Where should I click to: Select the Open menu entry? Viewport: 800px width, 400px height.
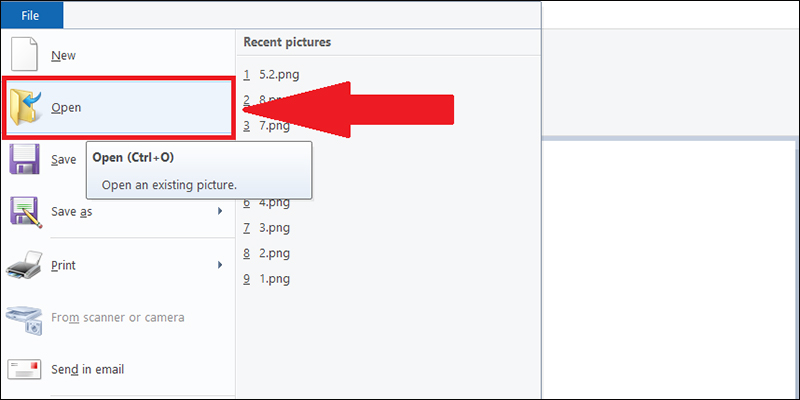click(66, 108)
